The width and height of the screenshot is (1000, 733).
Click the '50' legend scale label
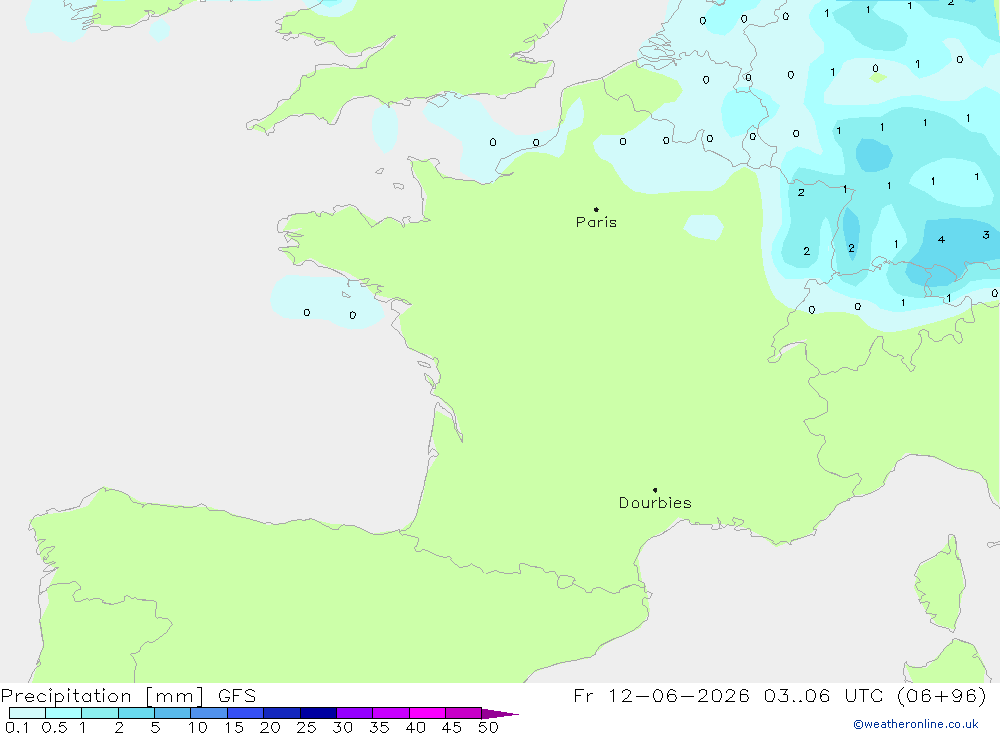tap(489, 727)
